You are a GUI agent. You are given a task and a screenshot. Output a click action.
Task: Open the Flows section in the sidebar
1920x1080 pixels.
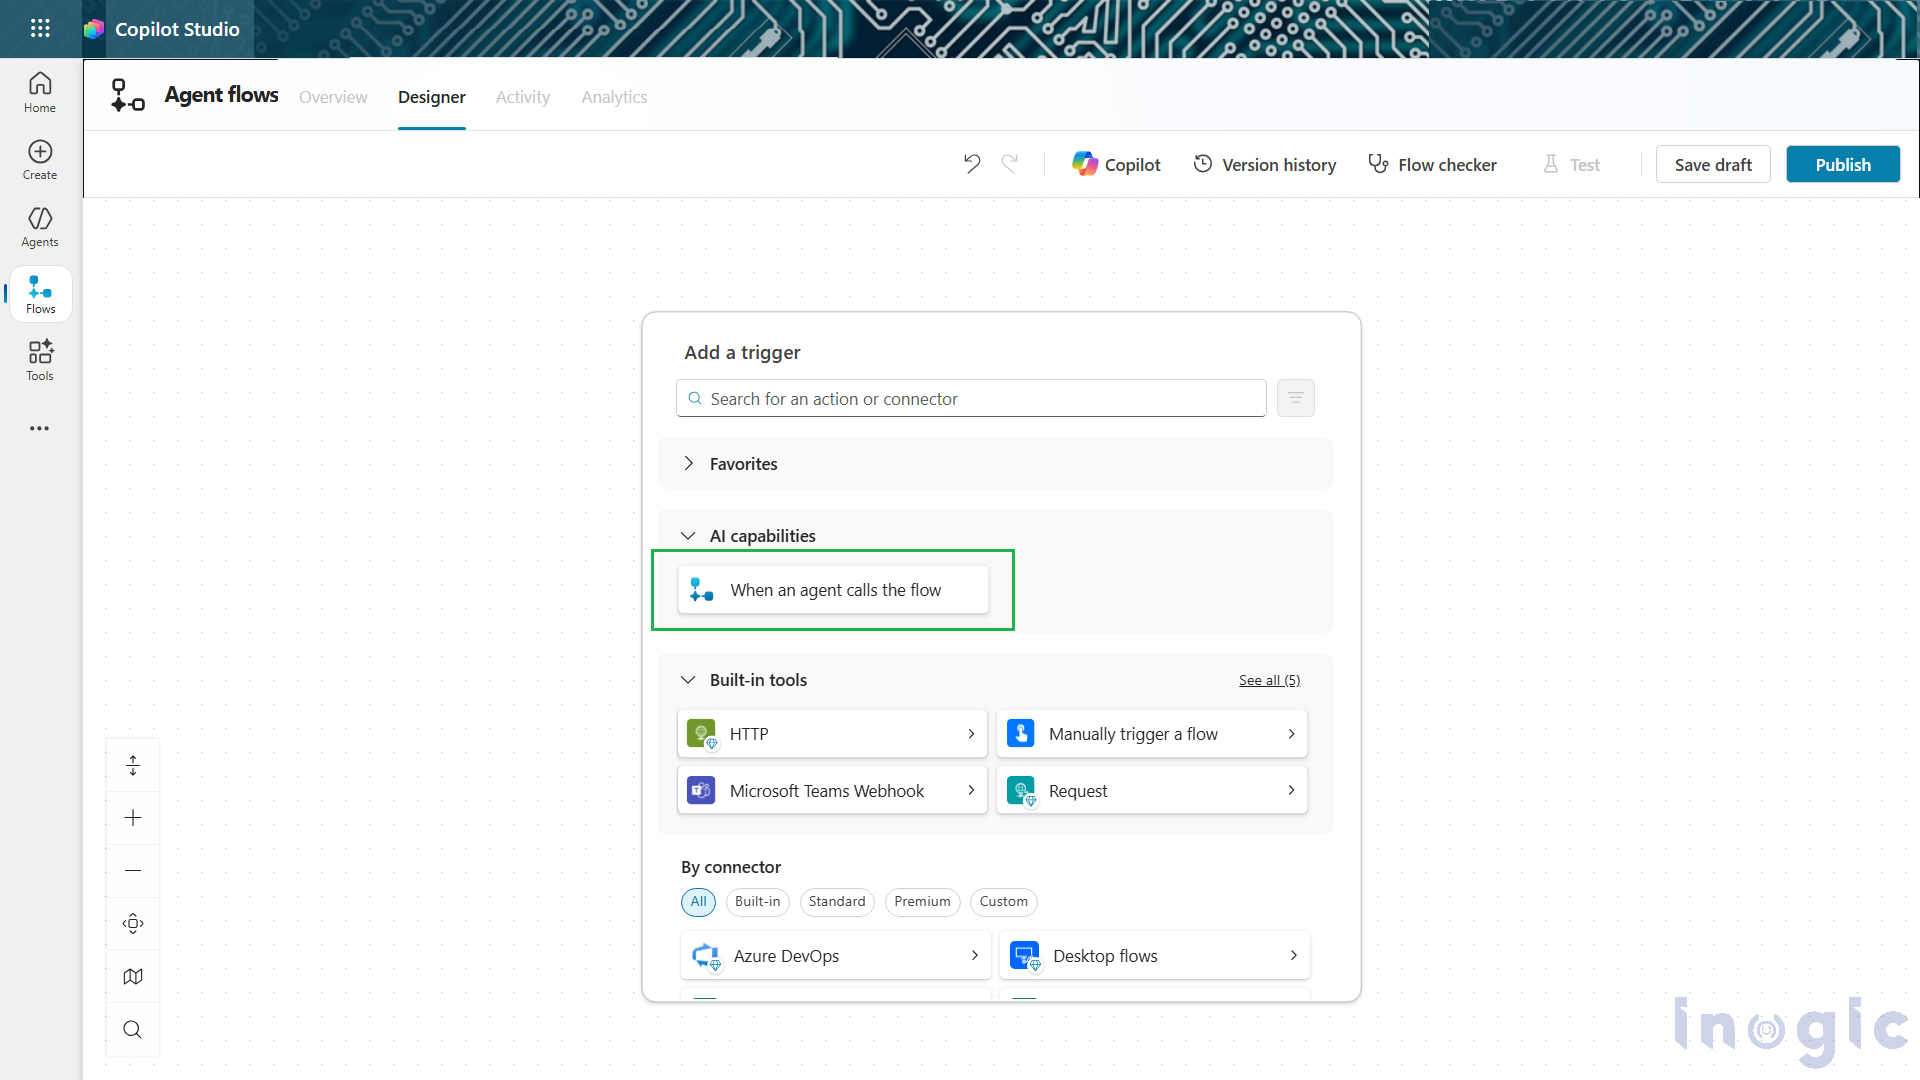[39, 293]
